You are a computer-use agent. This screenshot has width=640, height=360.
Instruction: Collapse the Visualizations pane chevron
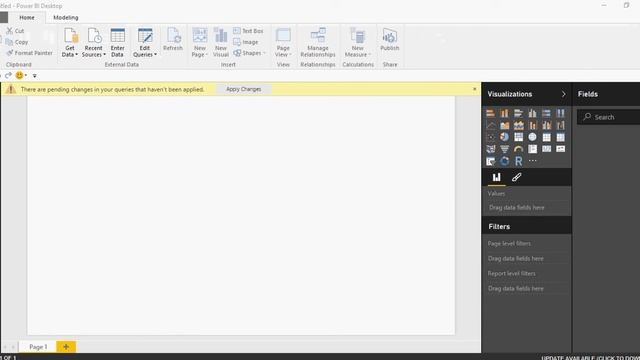click(x=564, y=94)
